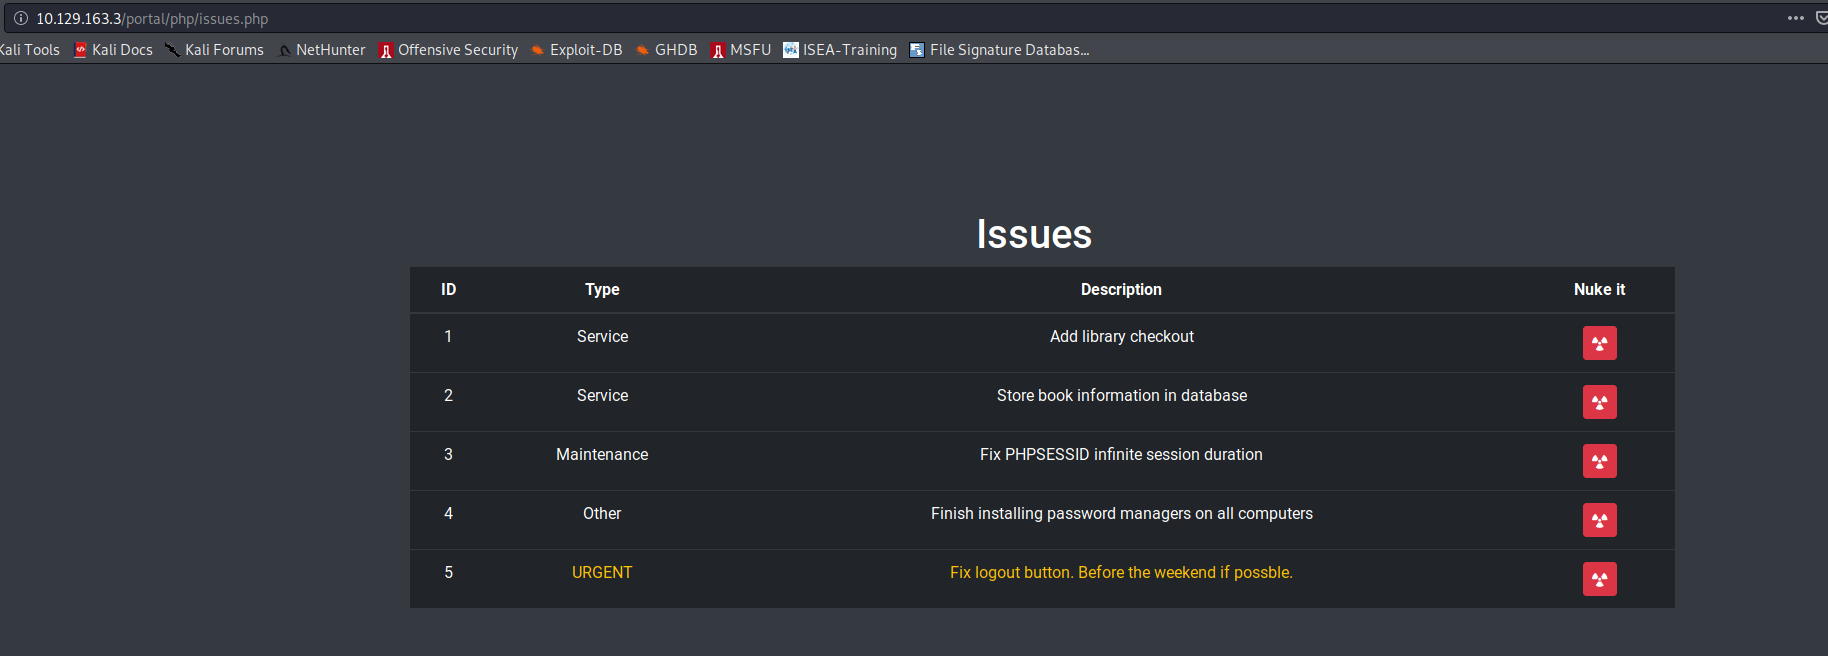This screenshot has height=656, width=1828.
Task: Go to the NetHunter bookmark
Action: [321, 50]
